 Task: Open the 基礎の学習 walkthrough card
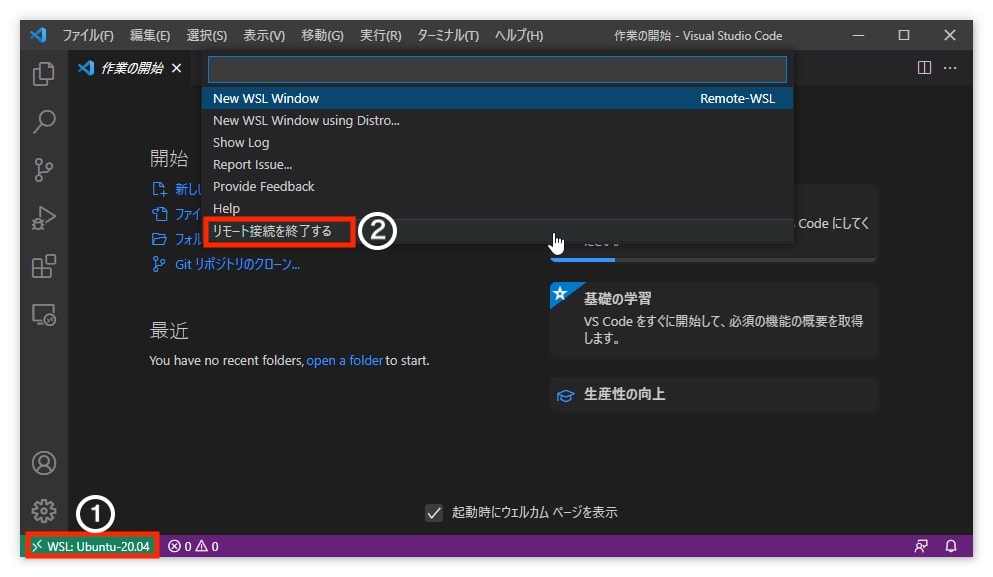coord(714,320)
